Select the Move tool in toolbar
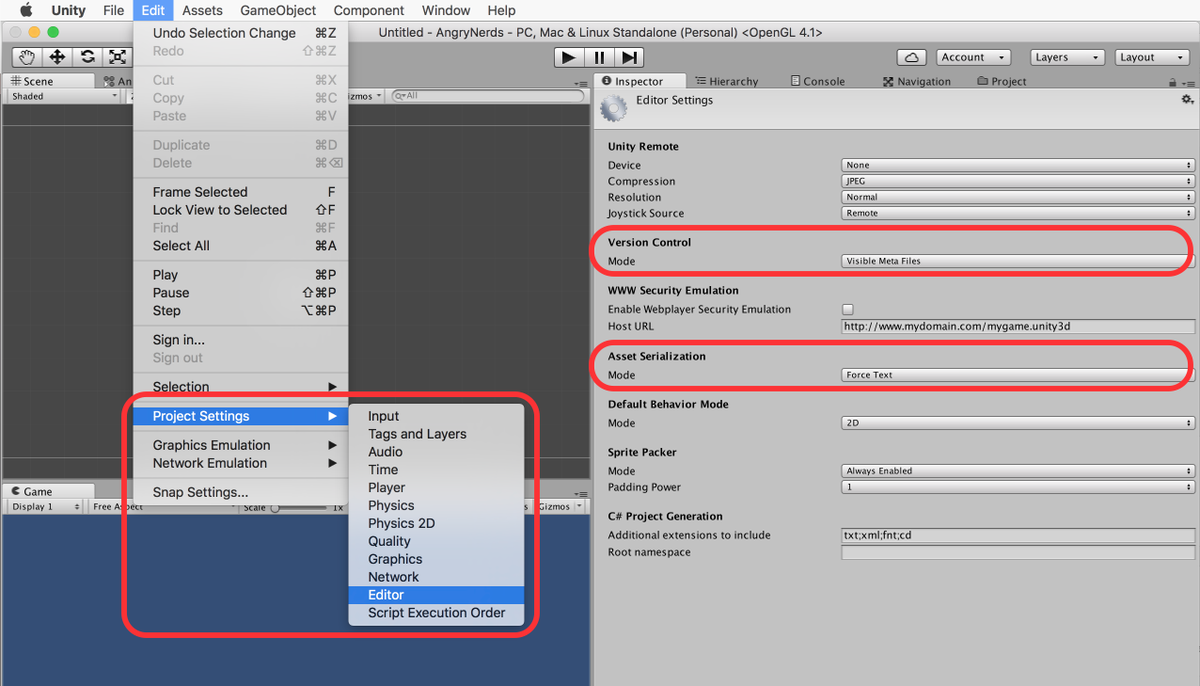1200x686 pixels. coord(58,57)
